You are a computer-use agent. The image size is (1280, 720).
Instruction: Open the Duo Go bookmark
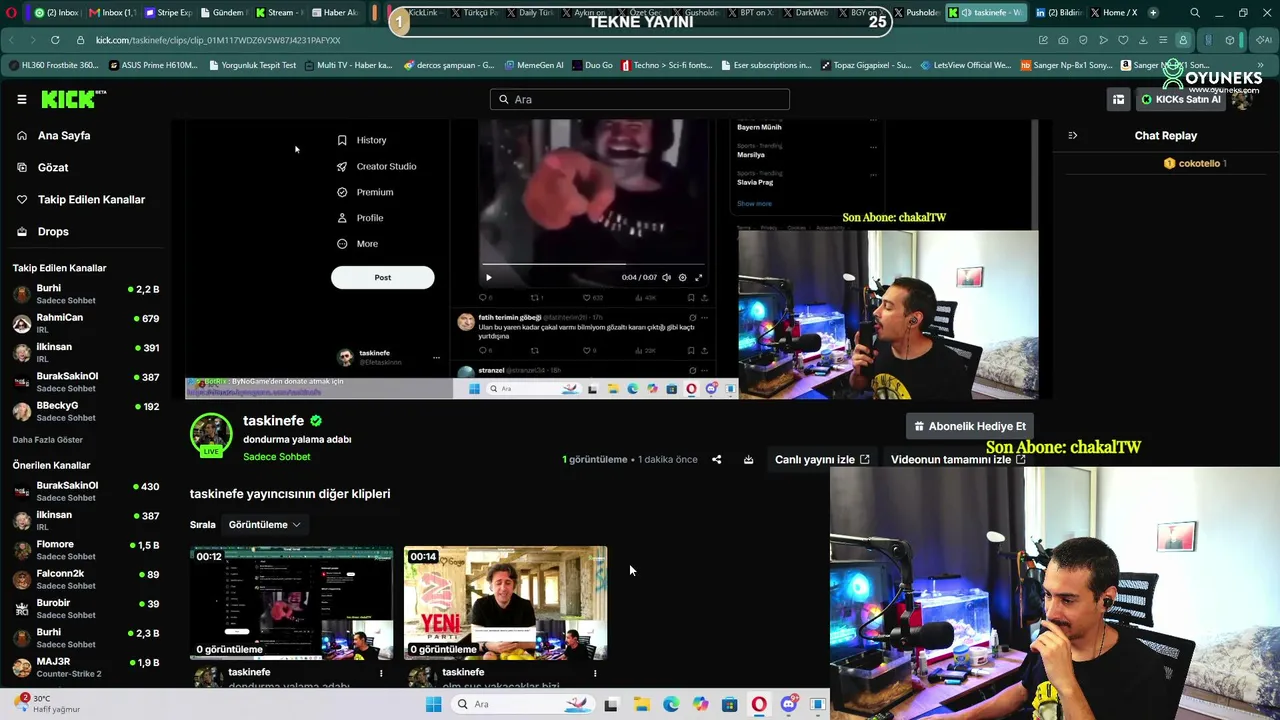point(592,65)
